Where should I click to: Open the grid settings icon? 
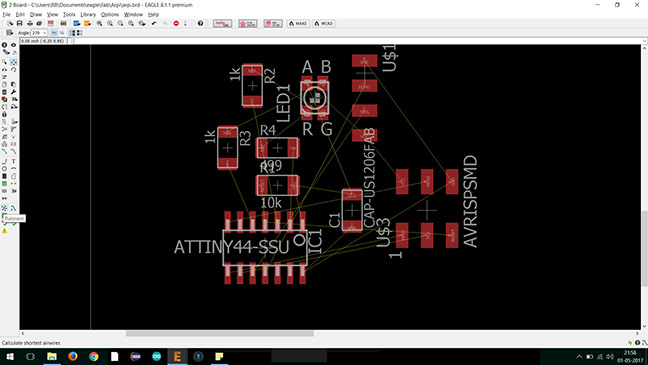(x=10, y=33)
